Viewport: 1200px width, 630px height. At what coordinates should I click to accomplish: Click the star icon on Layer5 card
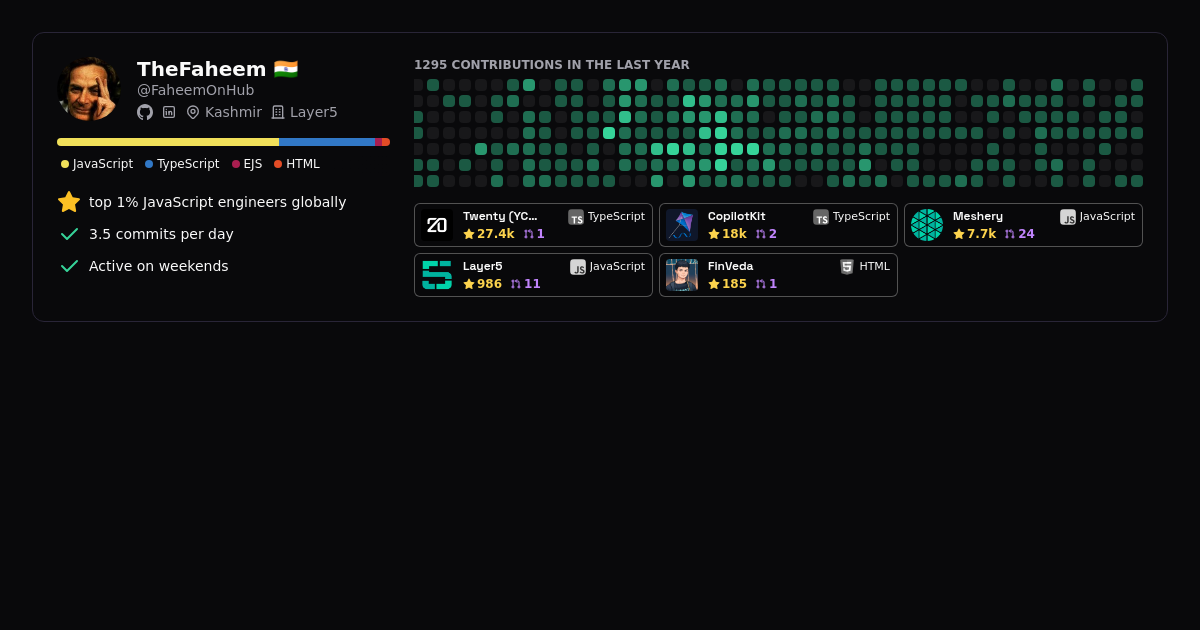469,284
